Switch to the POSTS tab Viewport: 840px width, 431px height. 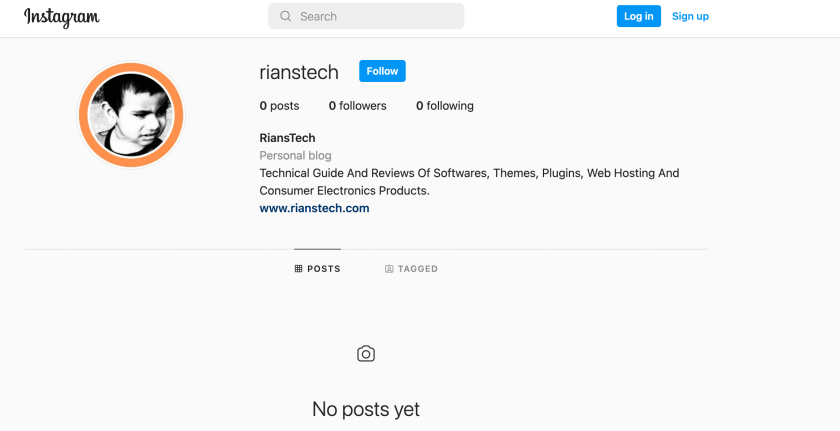(317, 269)
